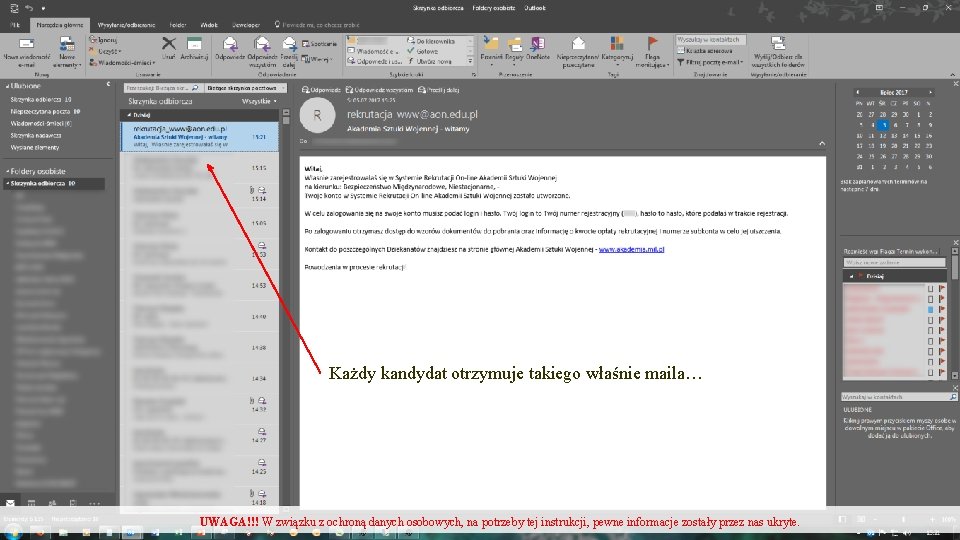Screen dimensions: 960x540
Task: Open Wiadomości-śmieci folder in favorites
Action: (40, 123)
